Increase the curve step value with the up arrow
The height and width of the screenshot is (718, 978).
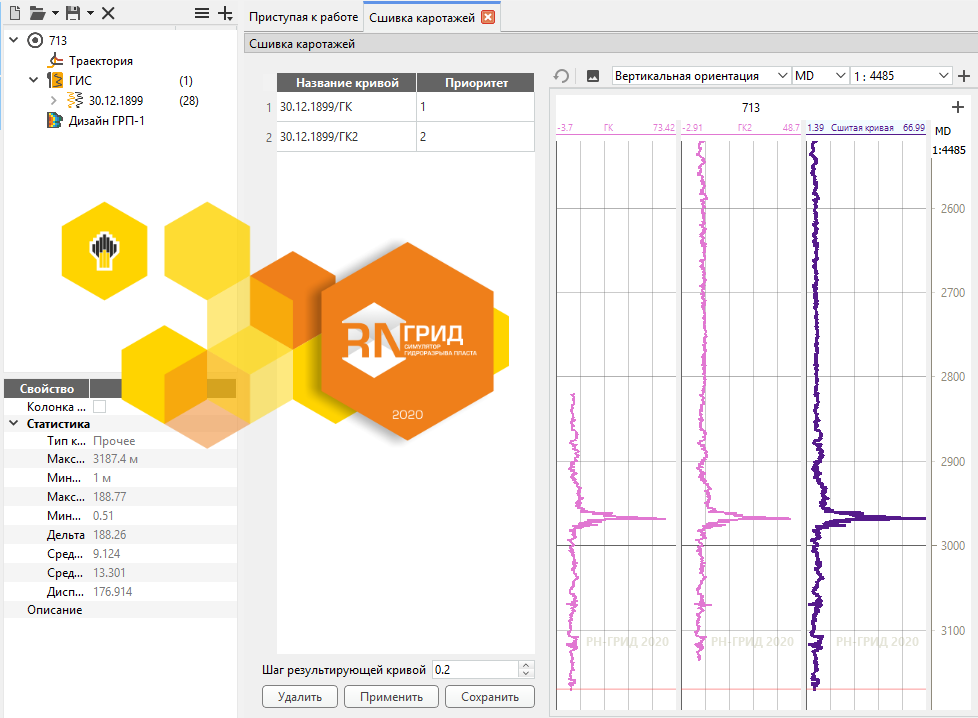[526, 665]
